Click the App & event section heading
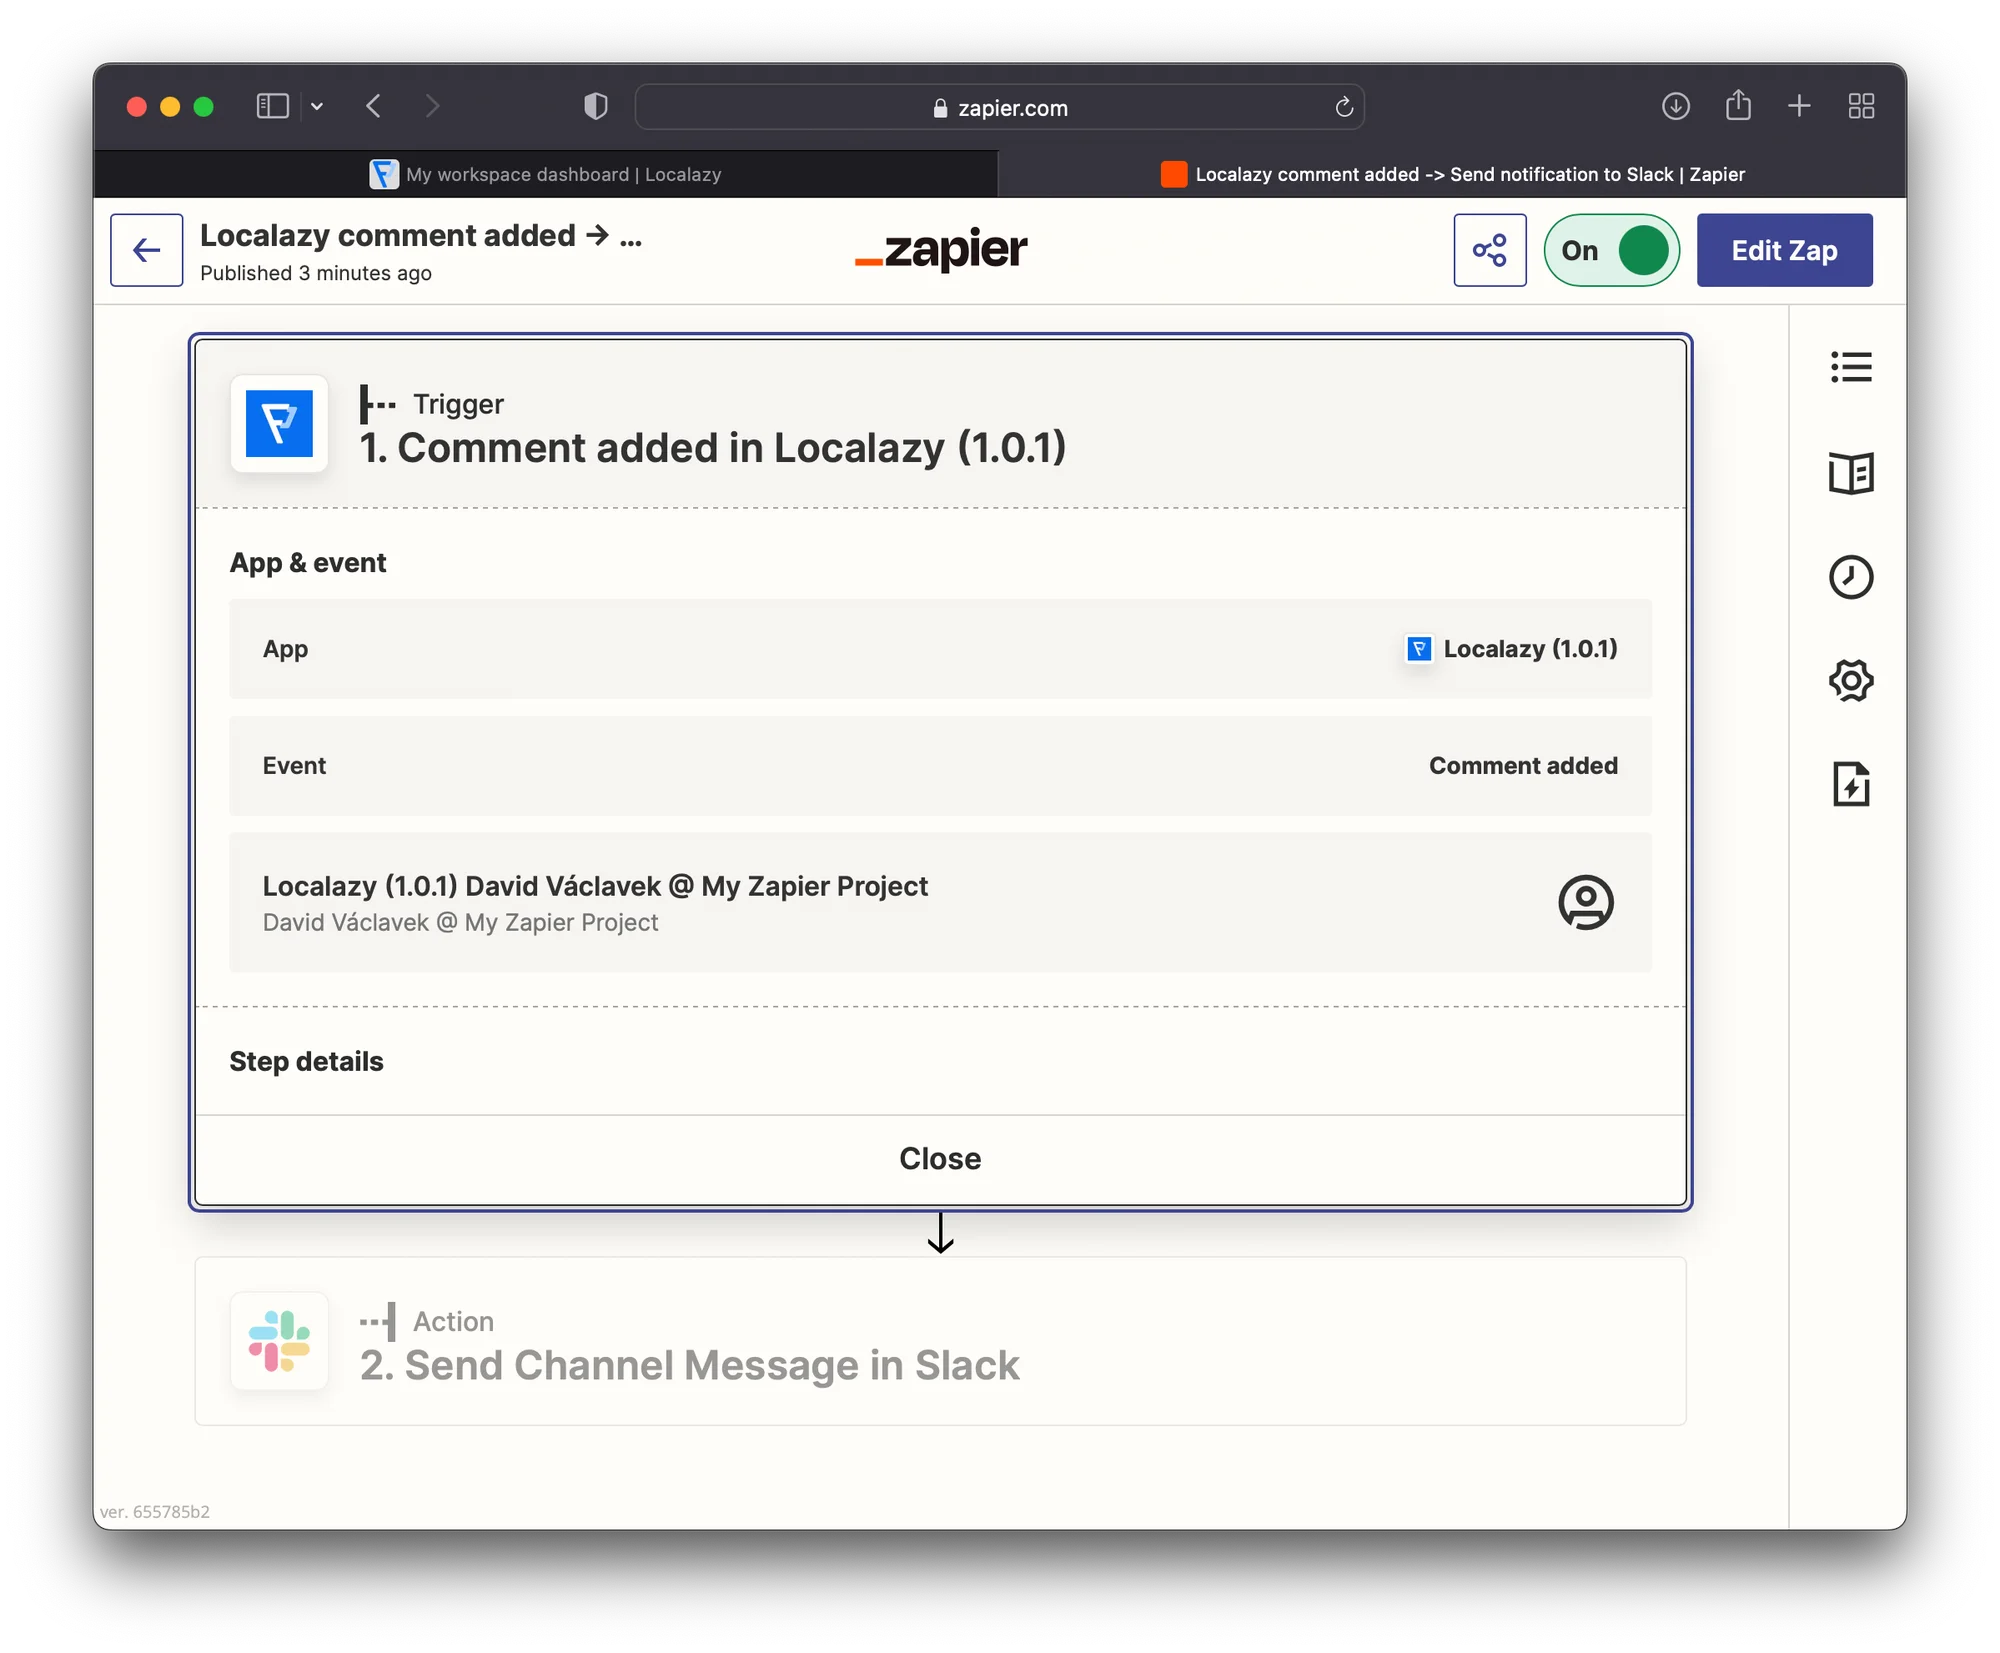The width and height of the screenshot is (2000, 1653). click(308, 563)
